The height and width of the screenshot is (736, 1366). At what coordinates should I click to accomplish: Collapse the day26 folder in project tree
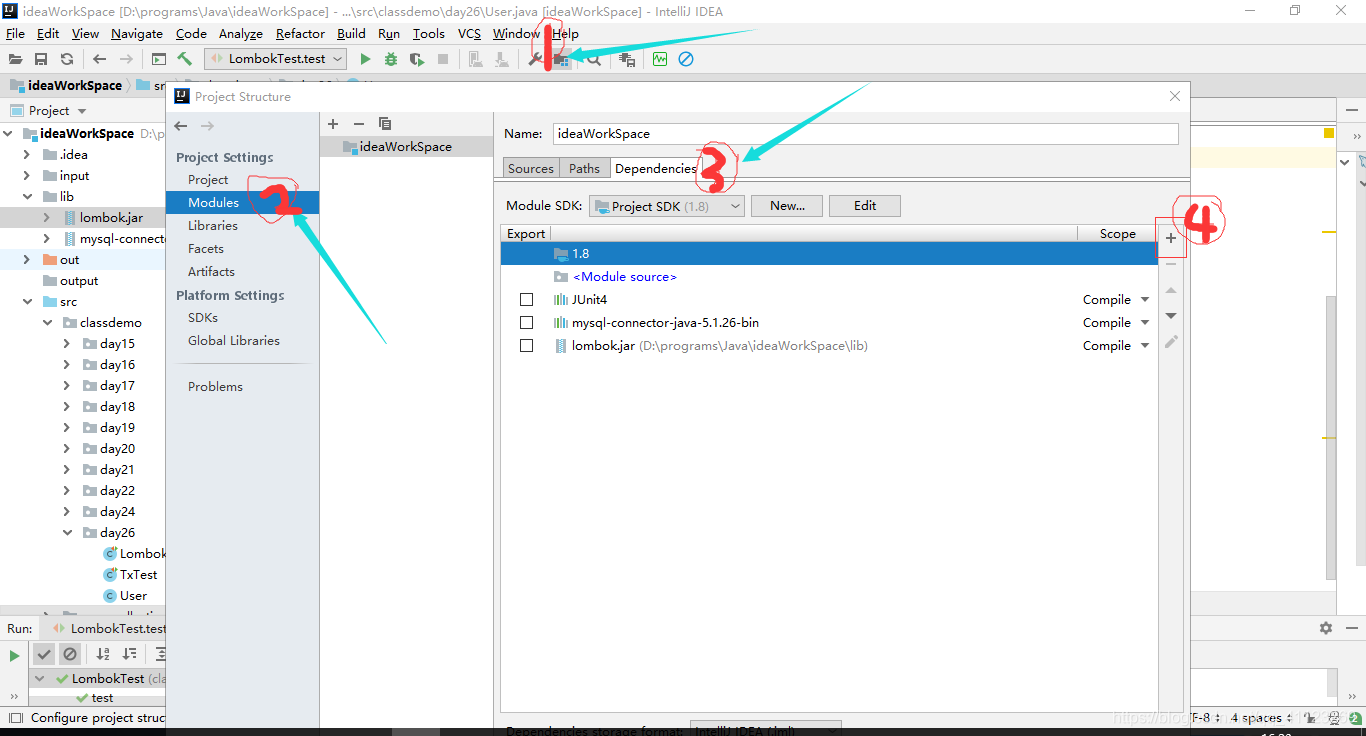[67, 533]
